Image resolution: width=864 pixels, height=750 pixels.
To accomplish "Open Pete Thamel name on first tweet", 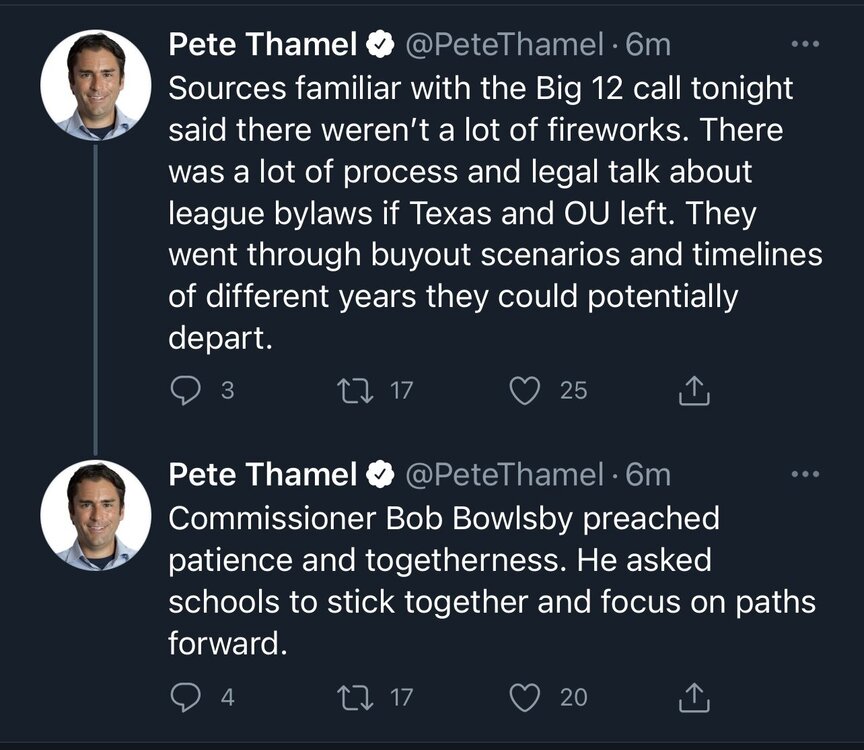I will [x=263, y=45].
